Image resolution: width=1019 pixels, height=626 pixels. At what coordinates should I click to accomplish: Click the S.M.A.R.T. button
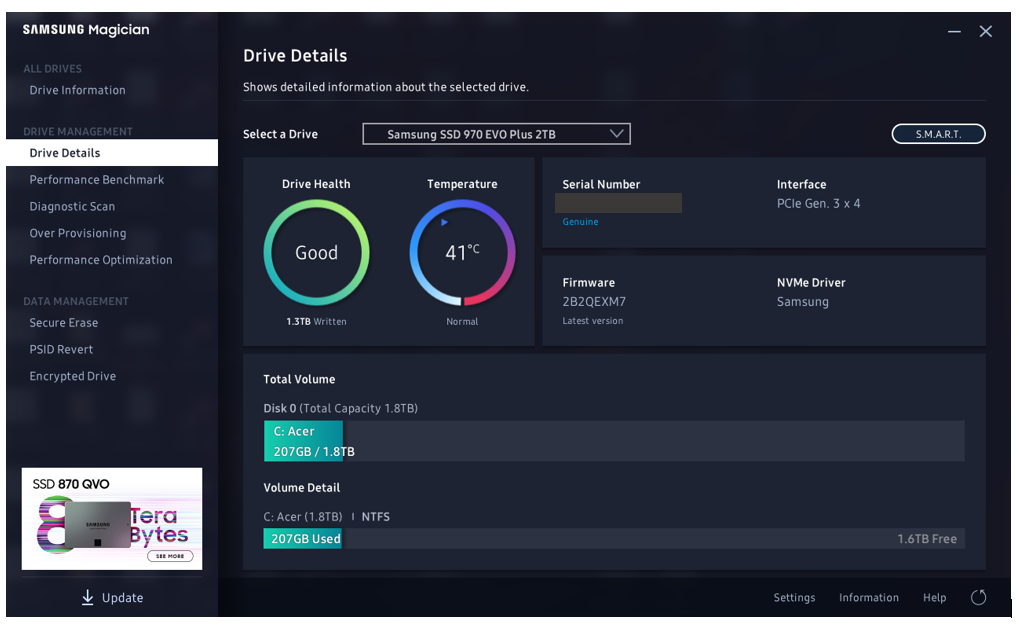pyautogui.click(x=938, y=134)
